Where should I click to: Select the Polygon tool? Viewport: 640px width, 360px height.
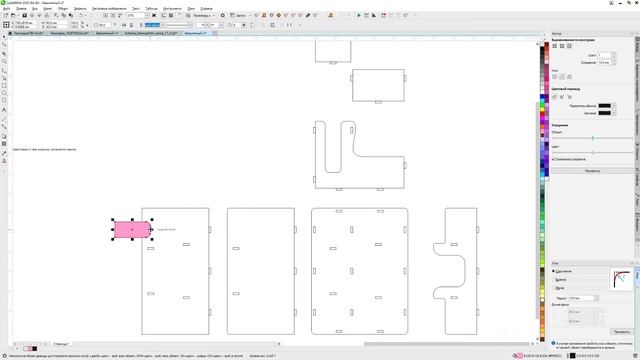click(x=4, y=101)
